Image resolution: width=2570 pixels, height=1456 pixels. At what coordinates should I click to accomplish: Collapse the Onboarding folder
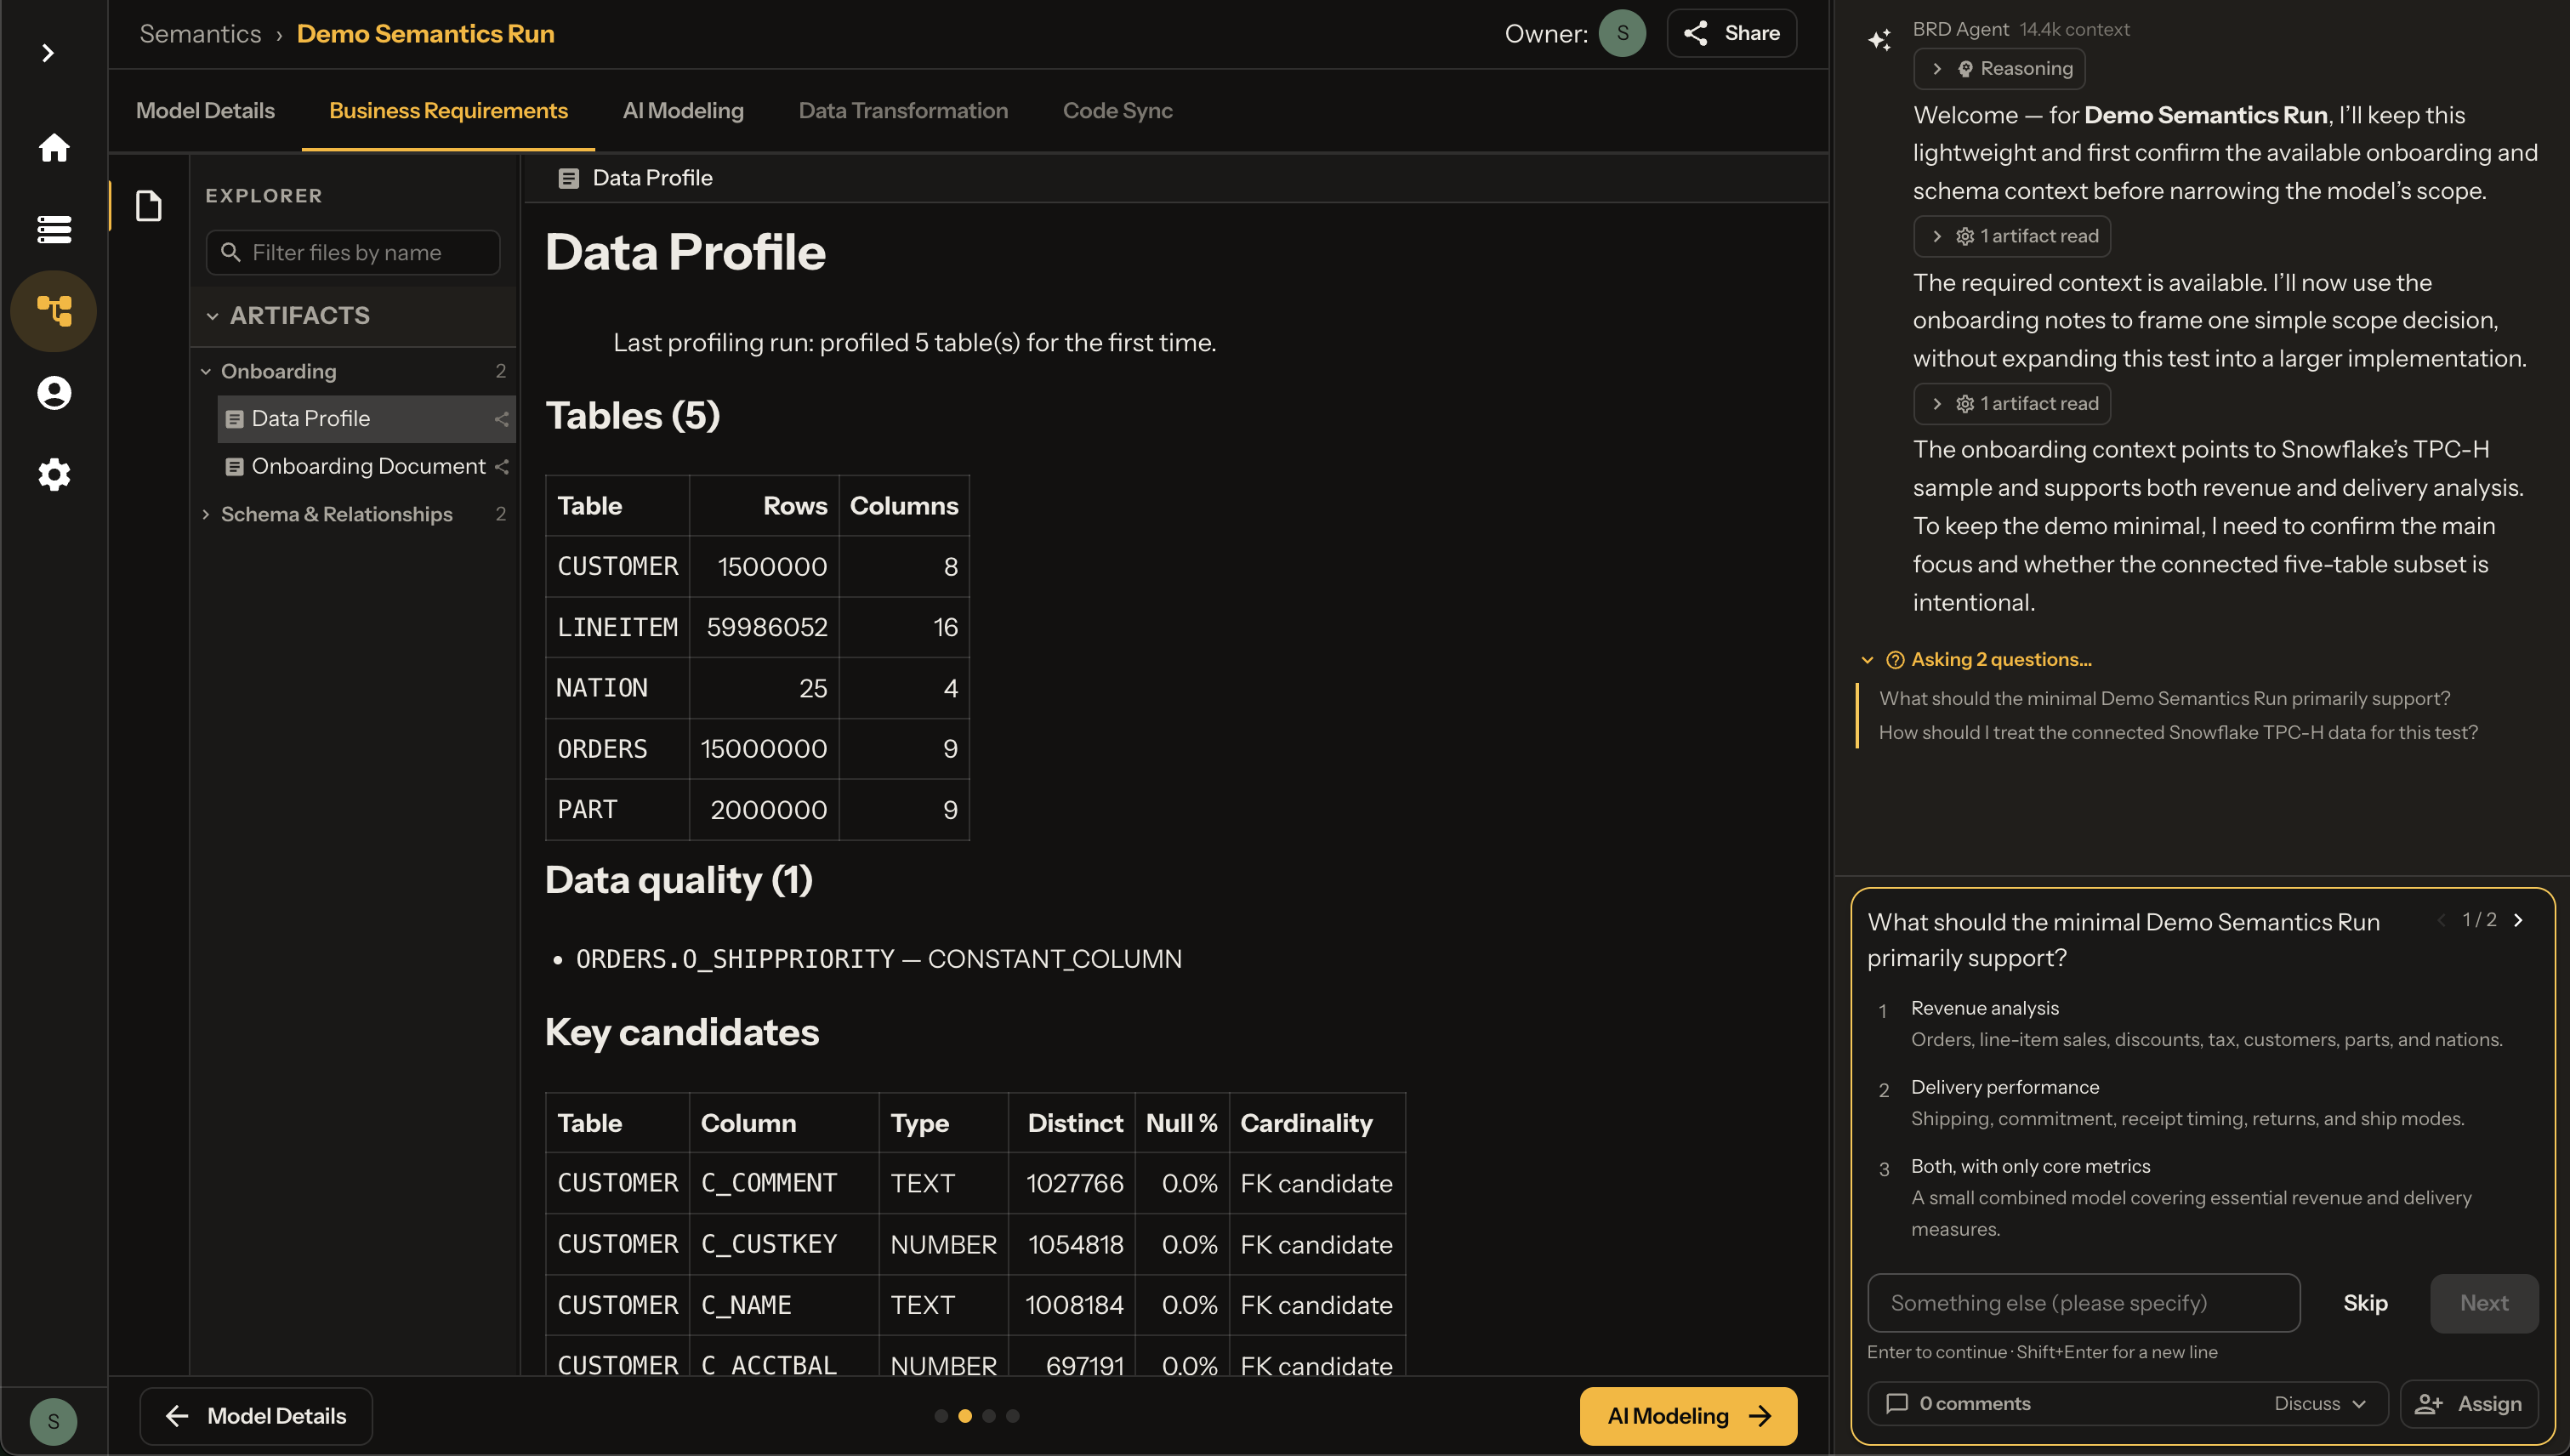point(205,371)
